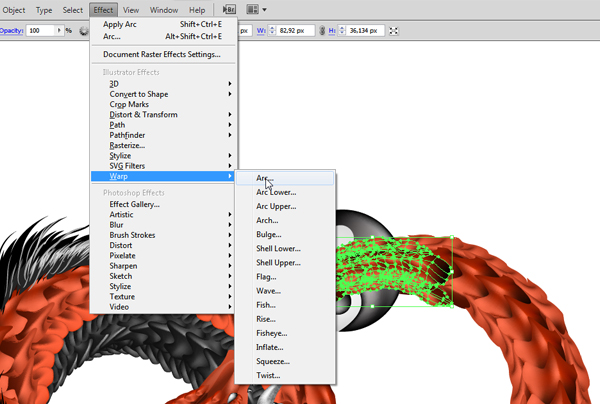Click the Opacity link label

[x=11, y=31]
